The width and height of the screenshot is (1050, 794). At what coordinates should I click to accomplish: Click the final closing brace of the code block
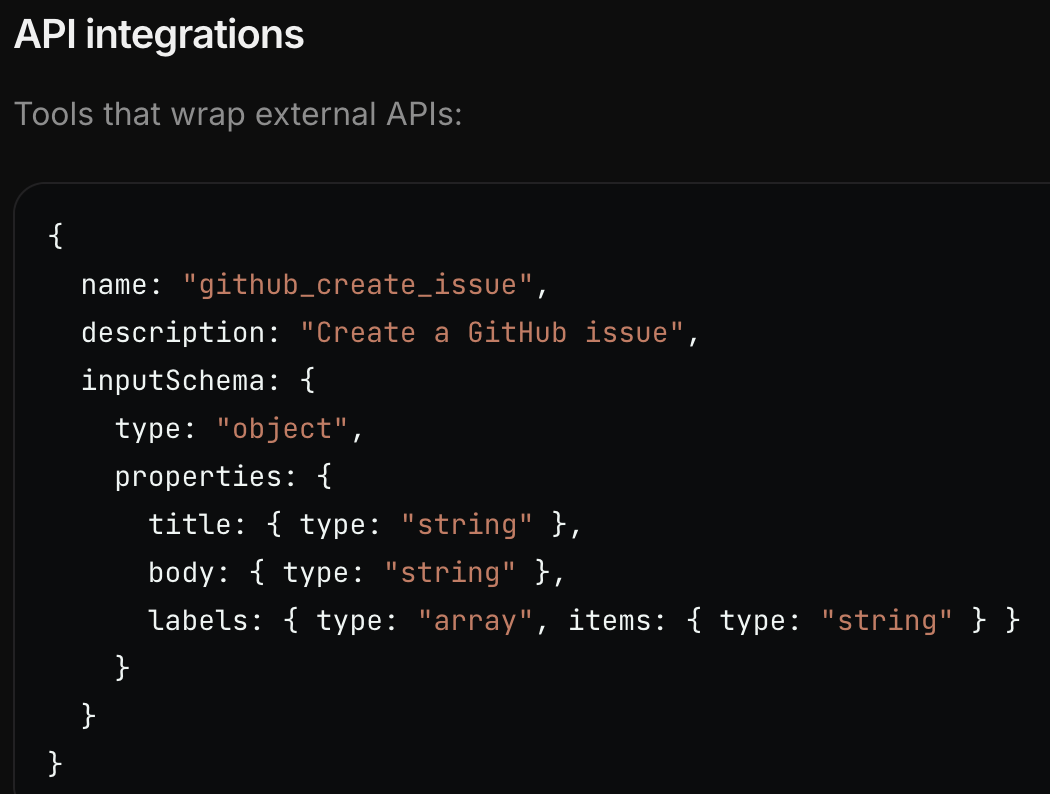click(56, 765)
